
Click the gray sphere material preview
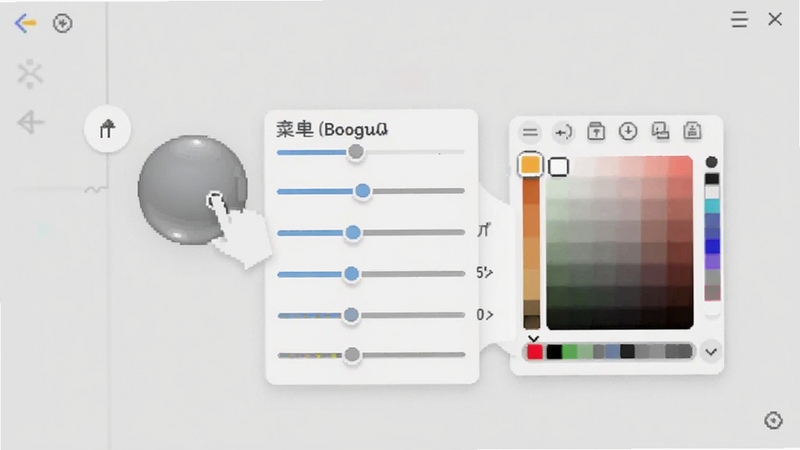192,190
